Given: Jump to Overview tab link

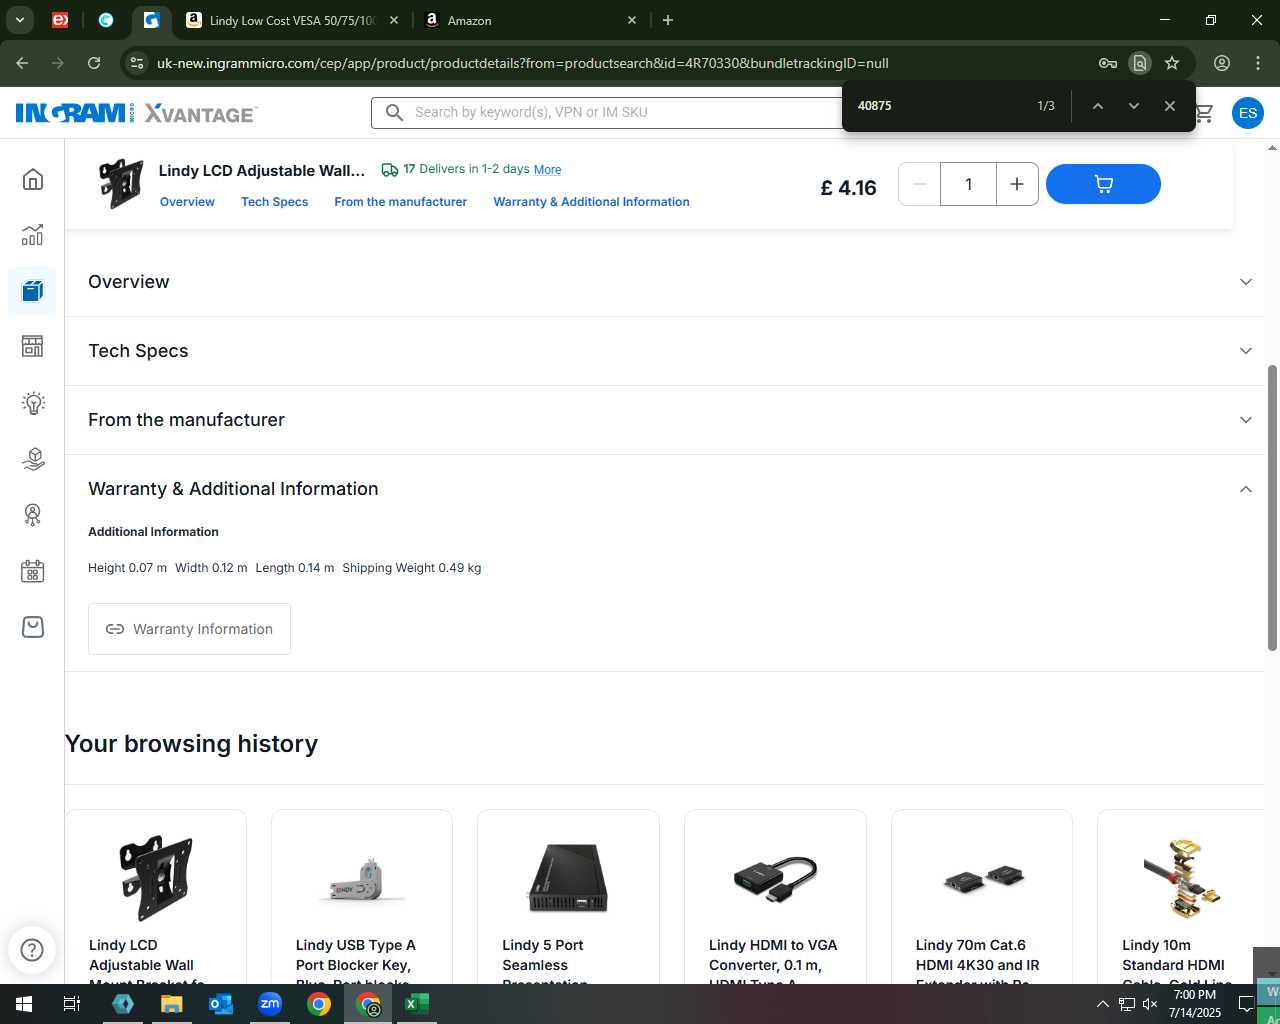Looking at the screenshot, I should 187,202.
